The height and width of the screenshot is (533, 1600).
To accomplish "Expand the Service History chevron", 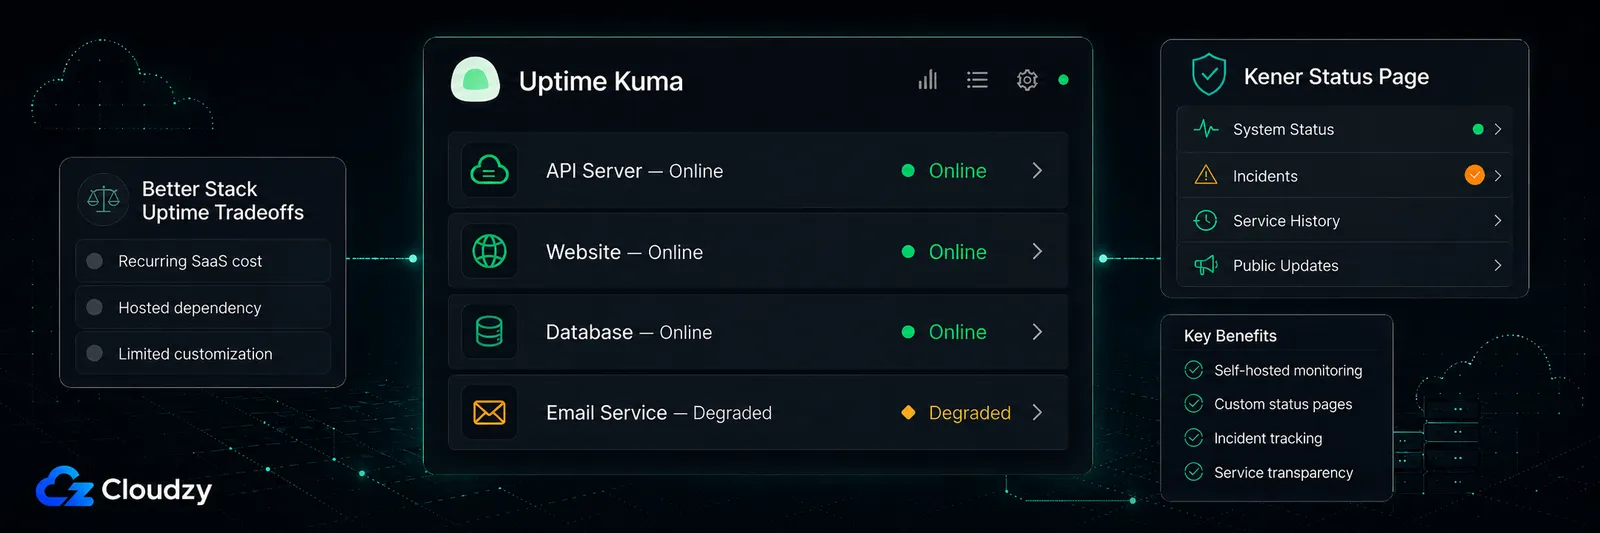I will pyautogui.click(x=1497, y=220).
